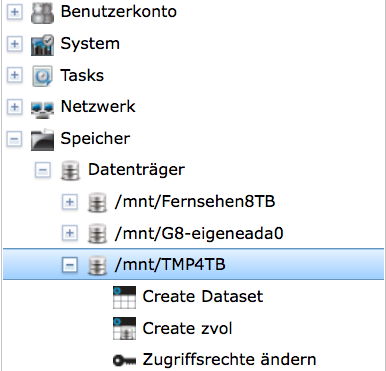The image size is (386, 371).
Task: Click the Create zvol icon
Action: click(124, 329)
